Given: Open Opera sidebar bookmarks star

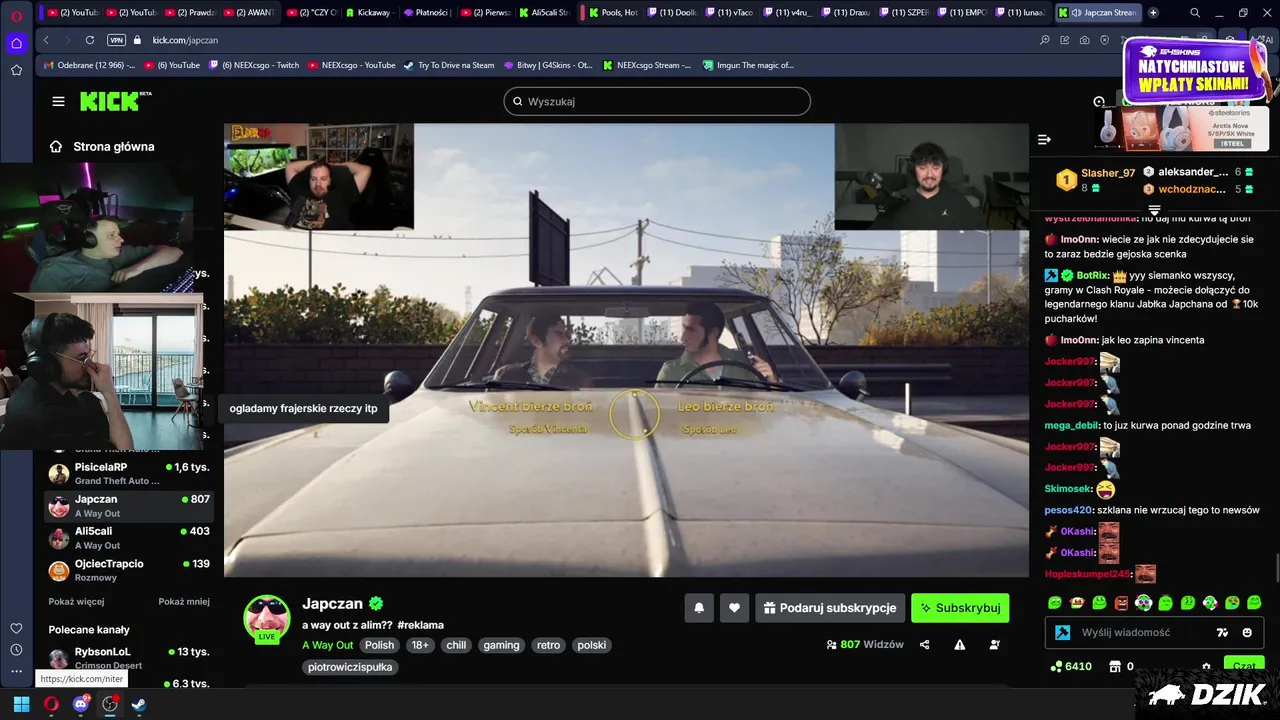Looking at the screenshot, I should (x=16, y=70).
